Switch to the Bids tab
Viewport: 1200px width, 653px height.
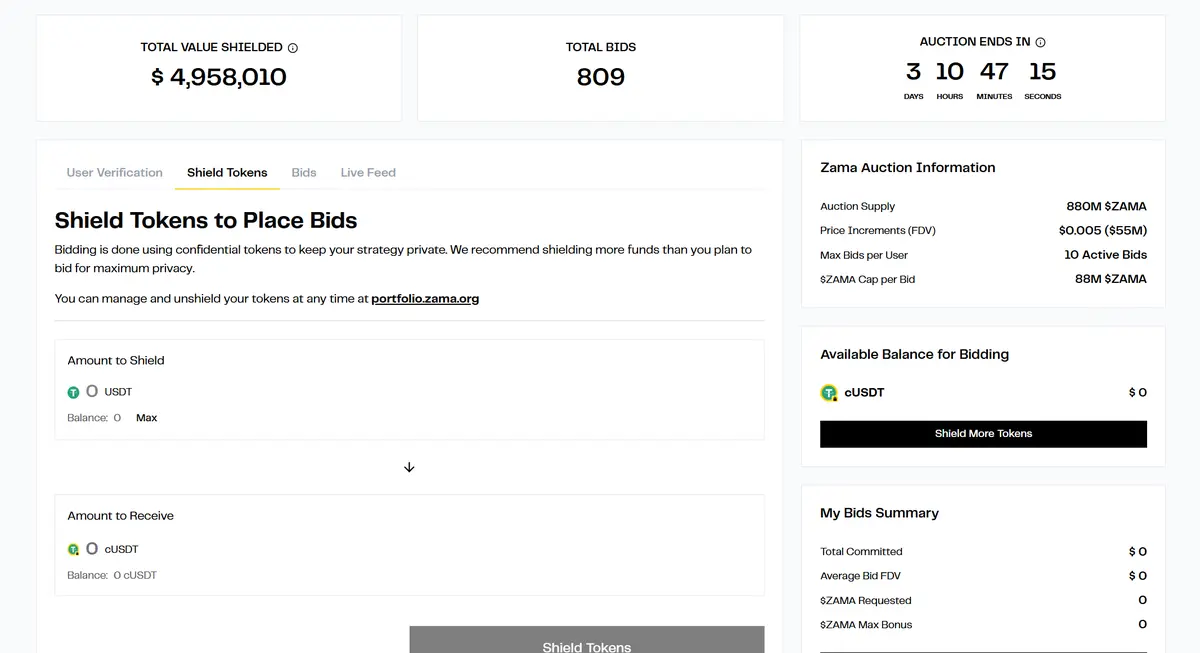coord(304,172)
